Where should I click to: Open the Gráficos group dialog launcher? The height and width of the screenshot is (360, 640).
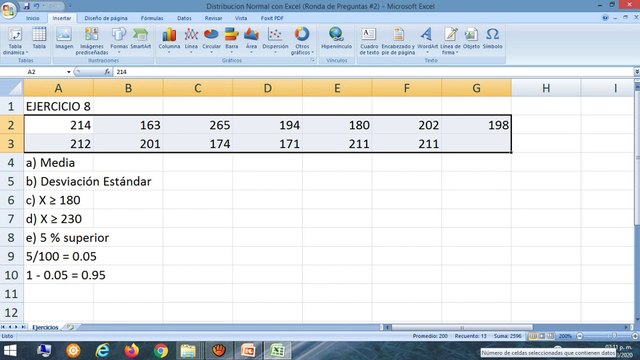pyautogui.click(x=313, y=60)
